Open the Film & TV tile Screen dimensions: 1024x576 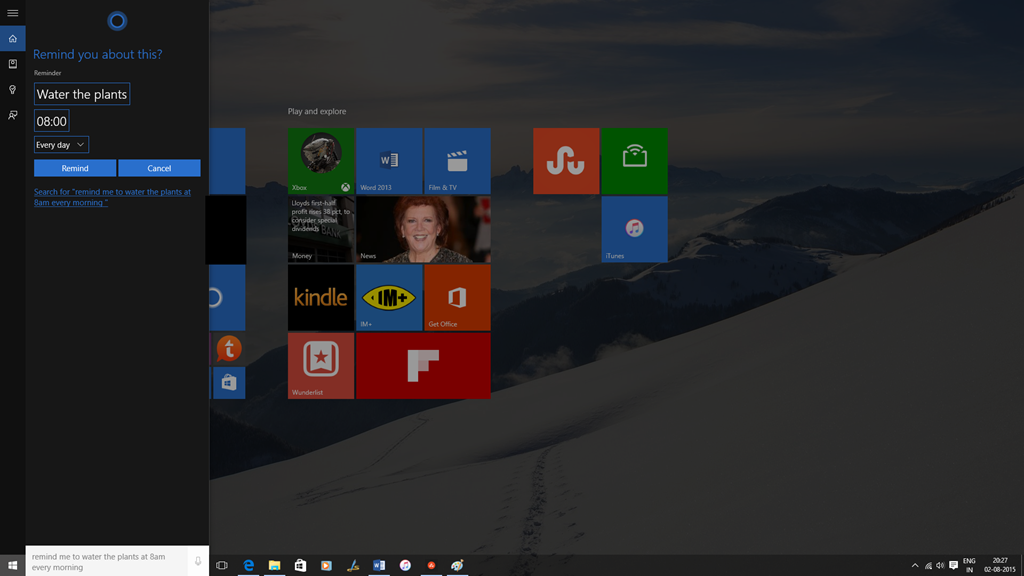[457, 161]
